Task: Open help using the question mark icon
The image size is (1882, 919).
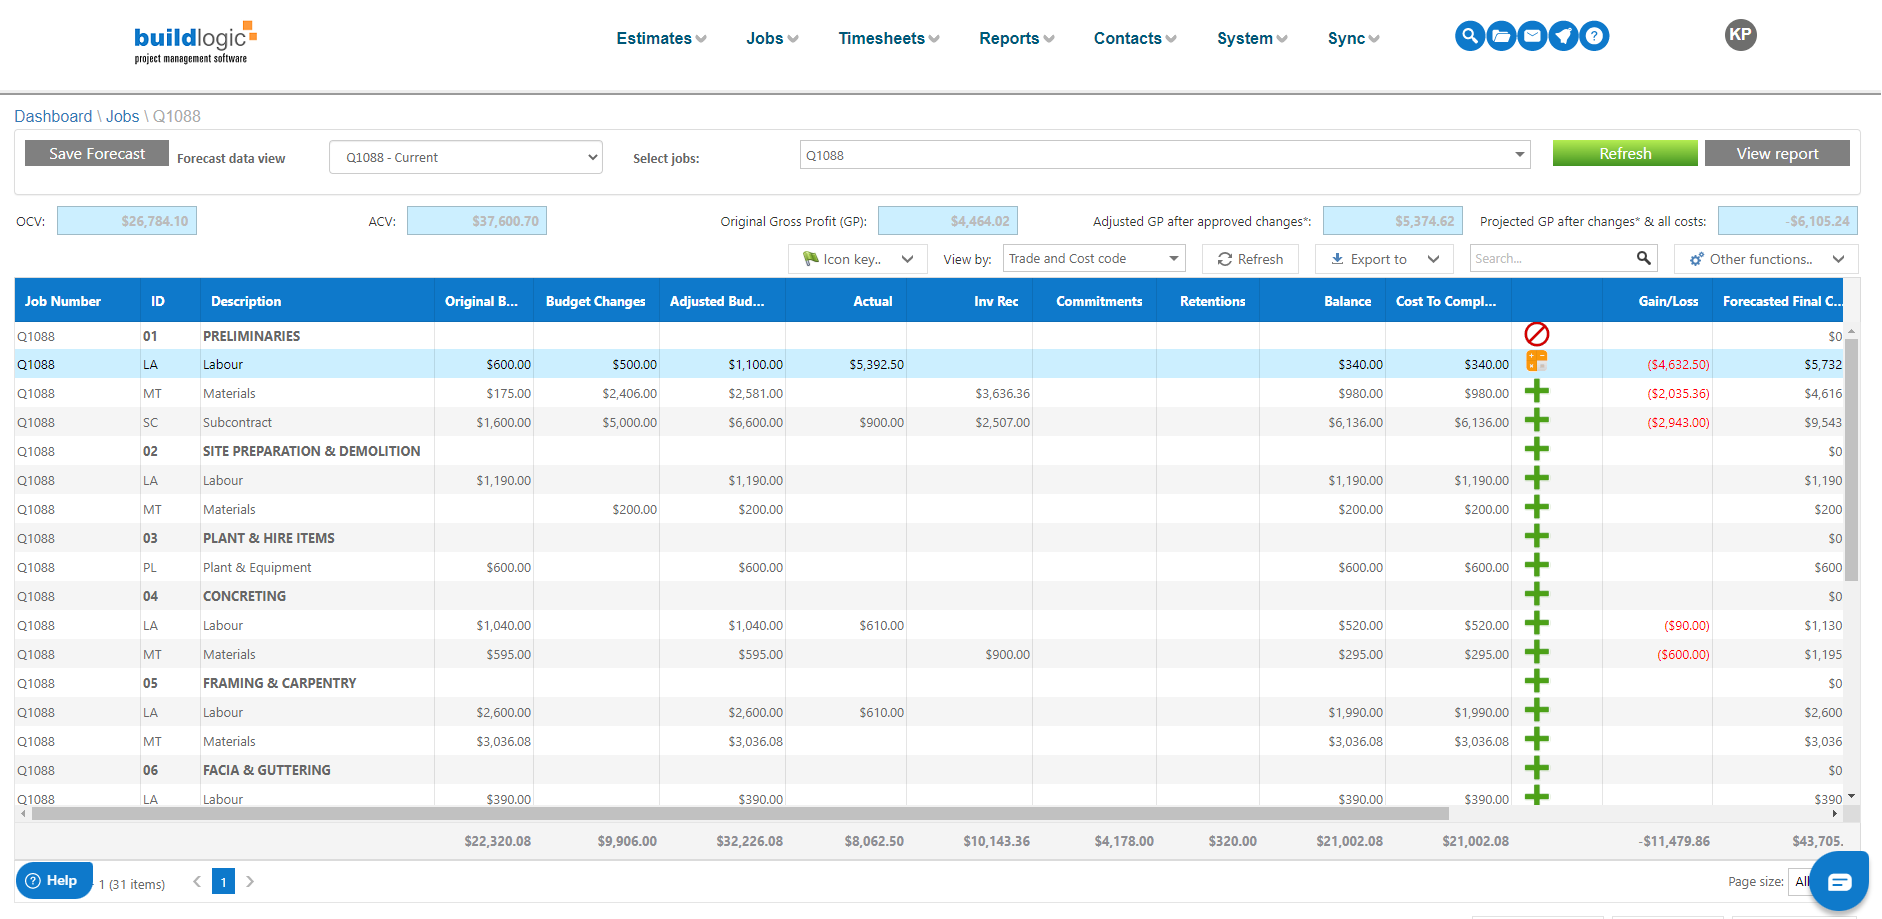Action: [x=1594, y=35]
